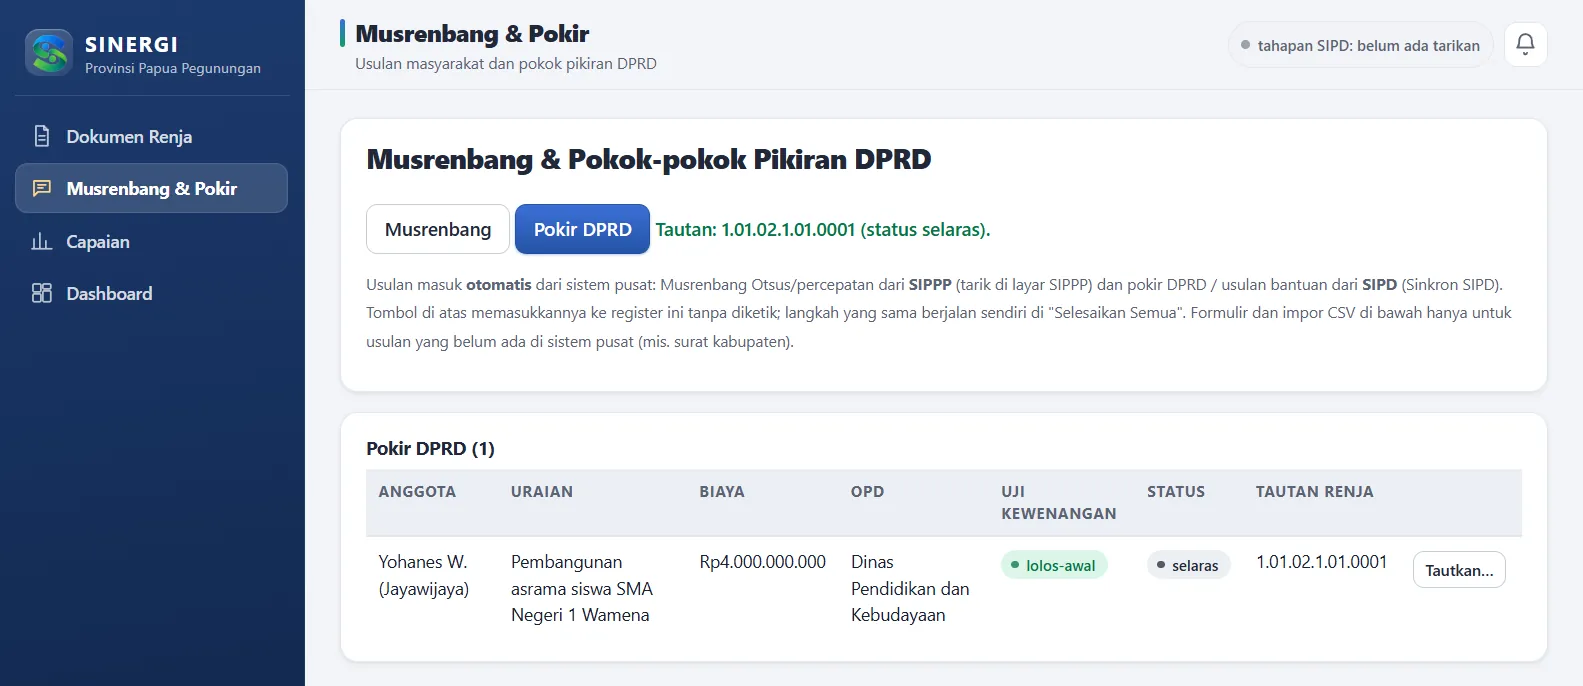Click the Musrenbang & Pokir chat icon
Screen dimensions: 1583x686
[x=42, y=188]
